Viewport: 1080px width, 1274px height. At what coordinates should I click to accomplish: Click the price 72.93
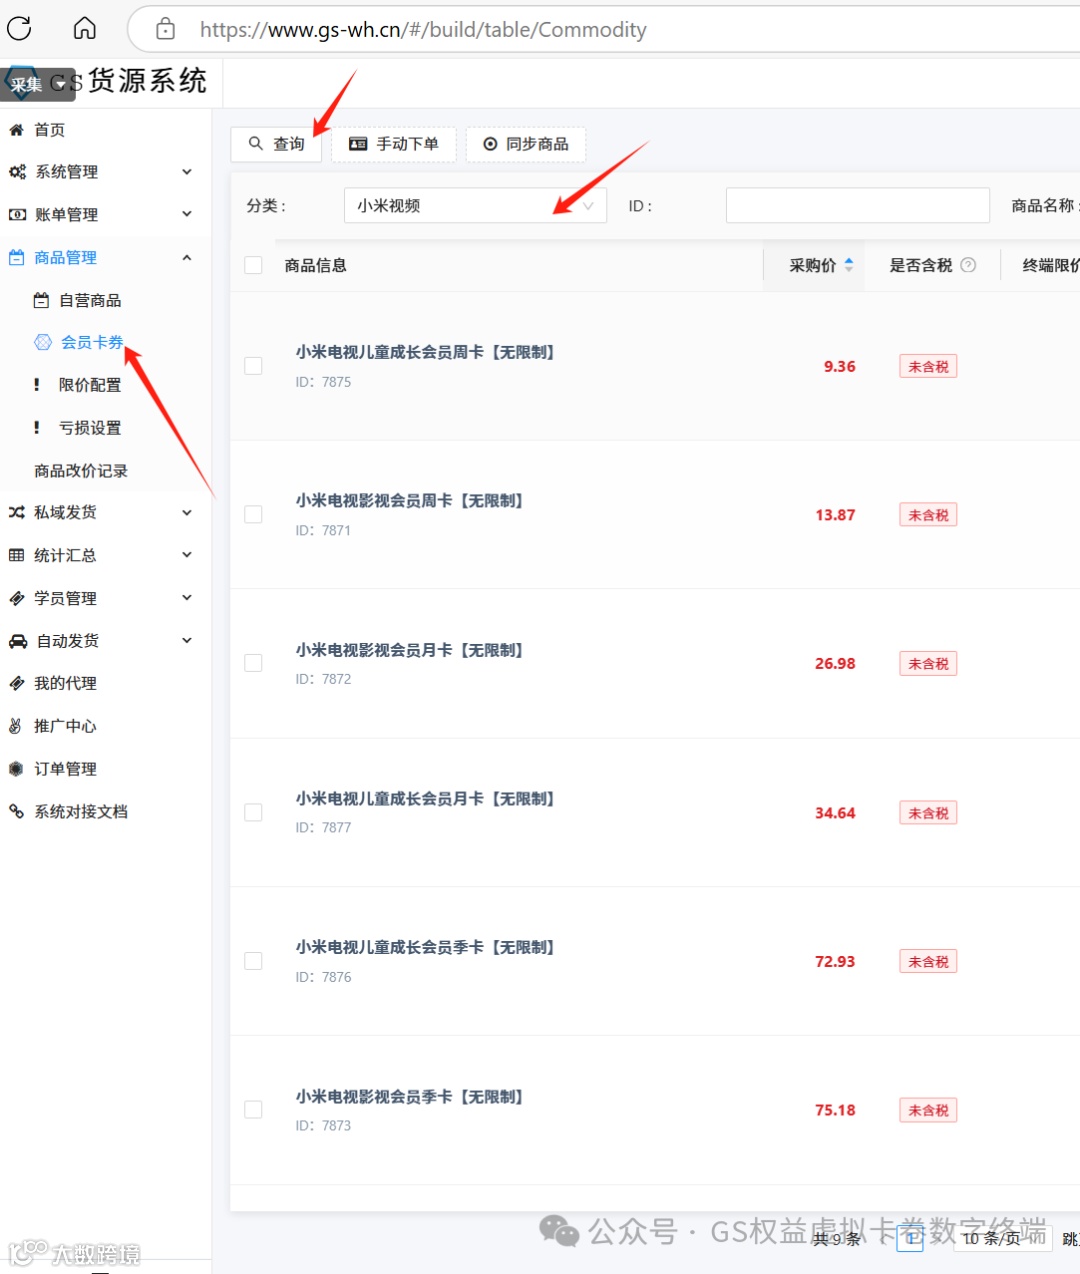[835, 962]
